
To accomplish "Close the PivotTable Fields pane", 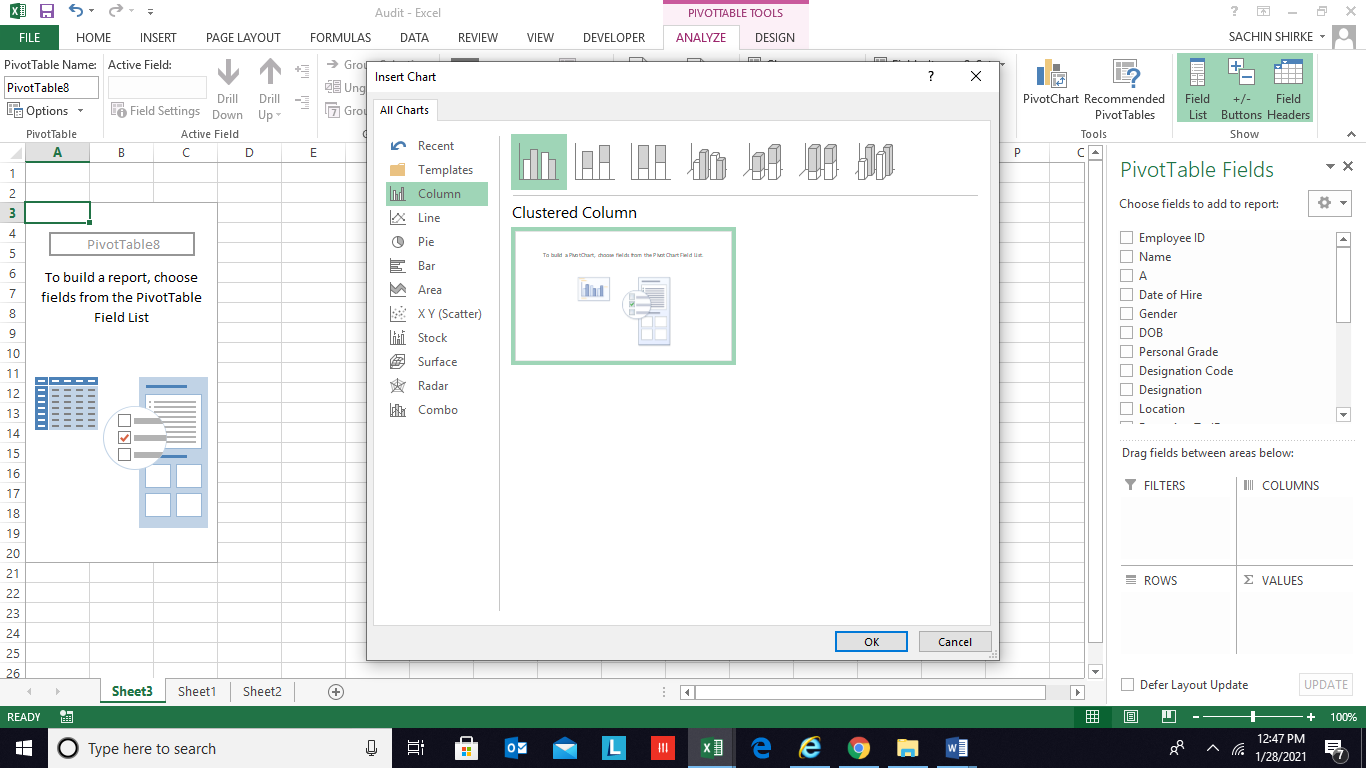I will click(x=1348, y=167).
